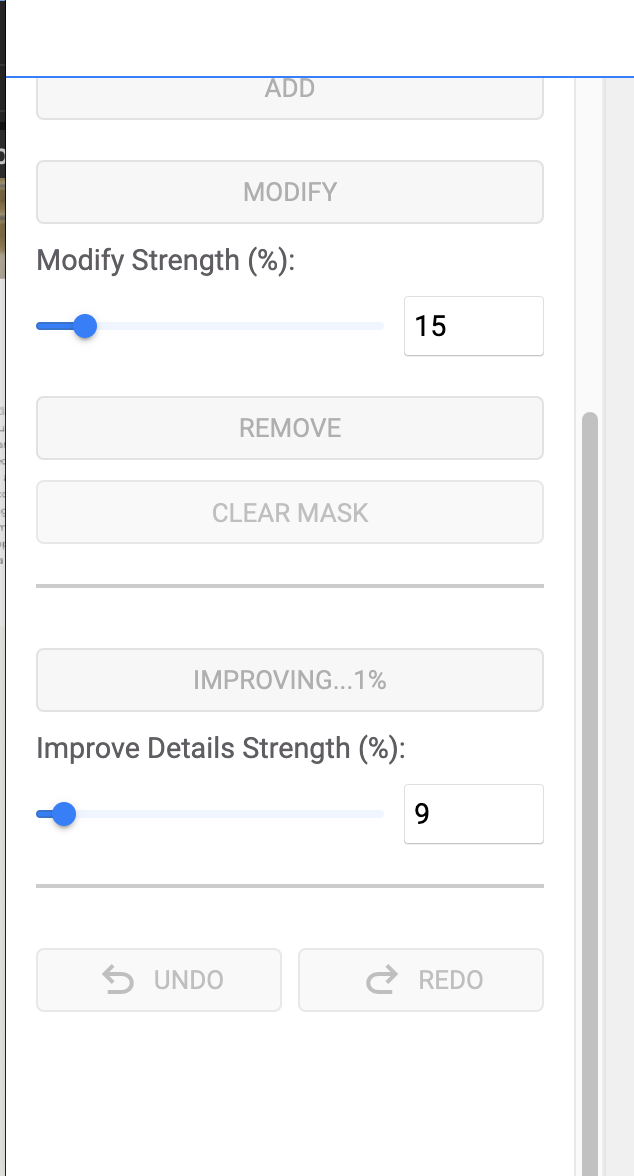Click the CLEAR MASK button

[290, 513]
